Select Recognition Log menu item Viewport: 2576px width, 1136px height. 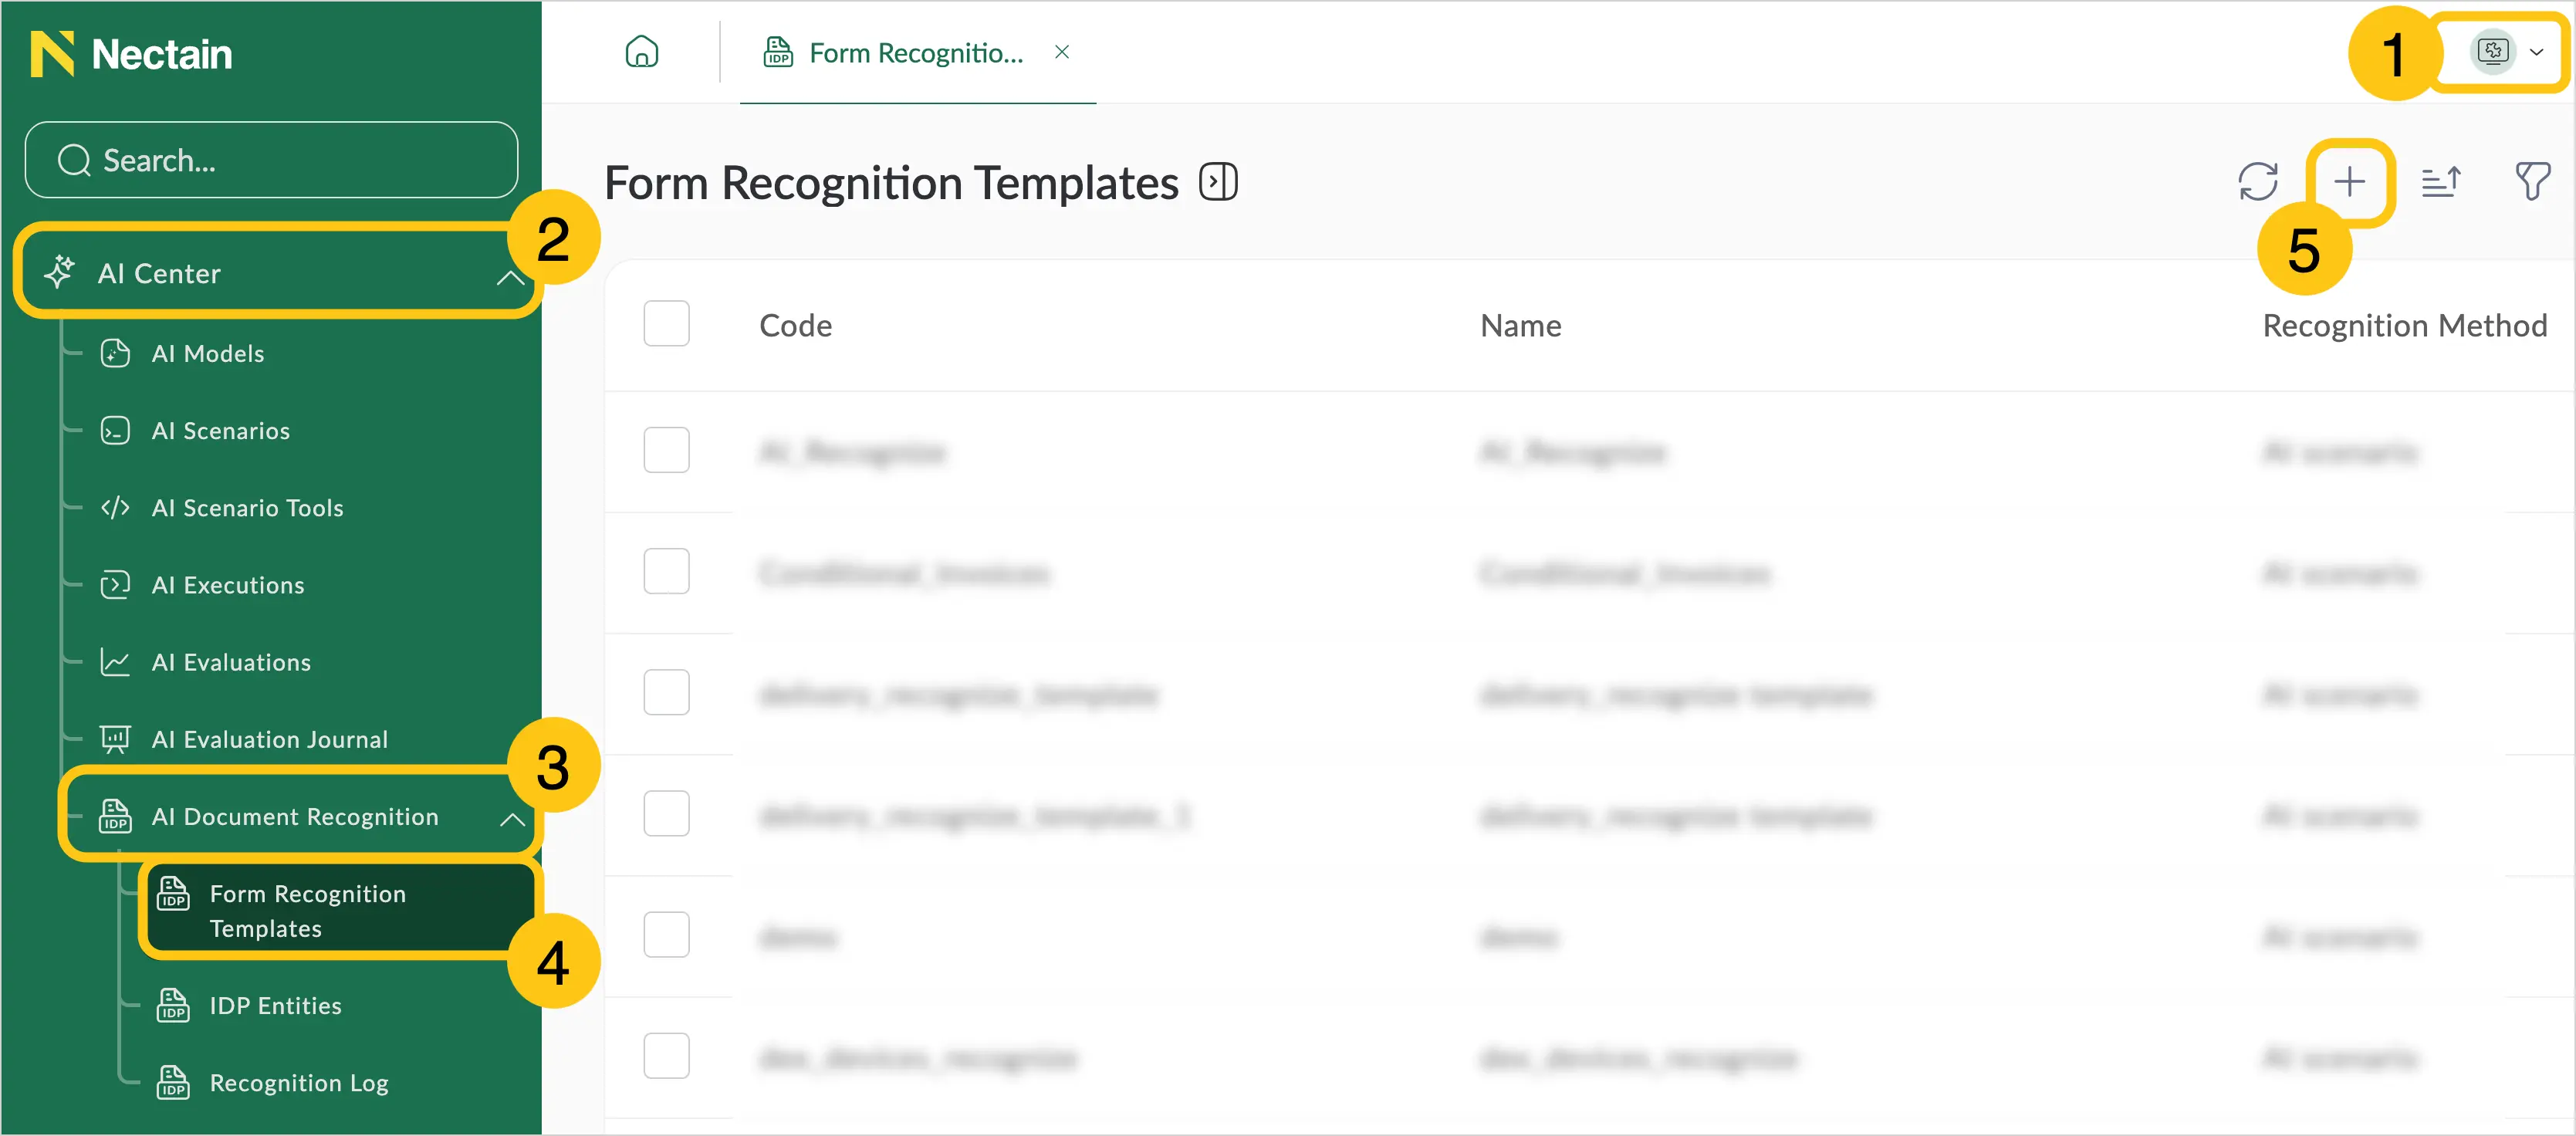[298, 1084]
